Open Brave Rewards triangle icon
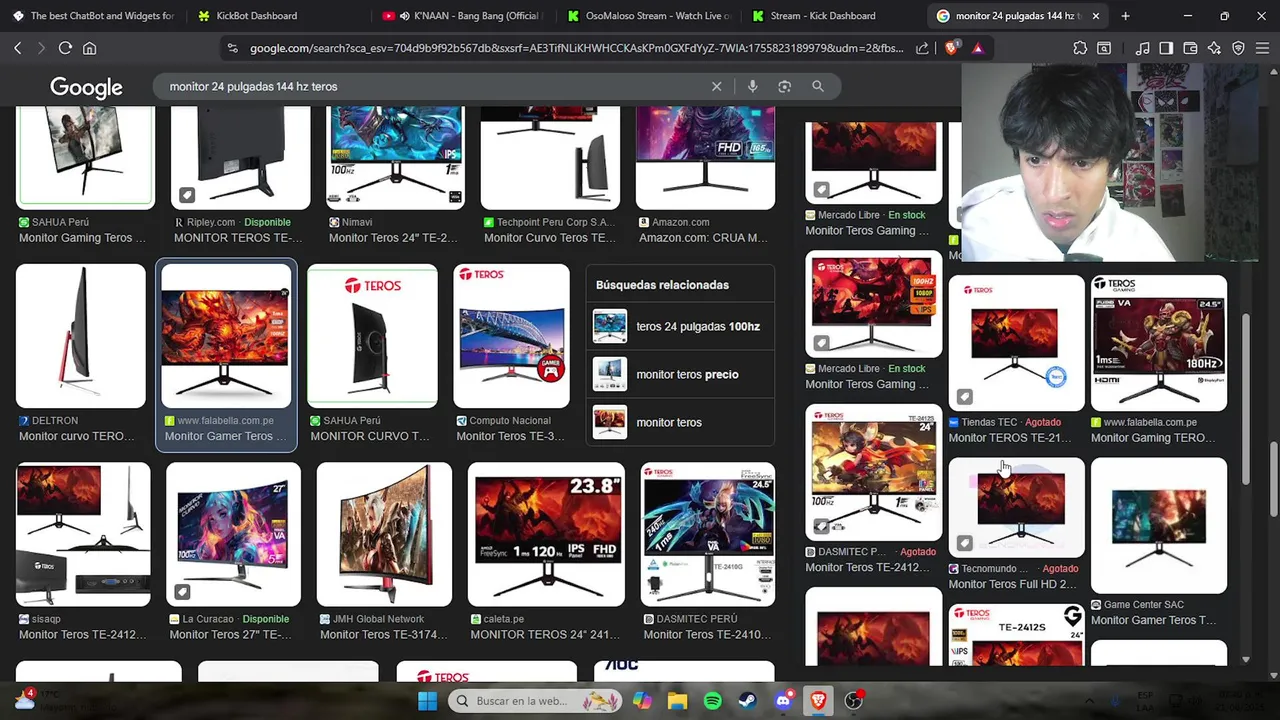1280x720 pixels. point(977,48)
